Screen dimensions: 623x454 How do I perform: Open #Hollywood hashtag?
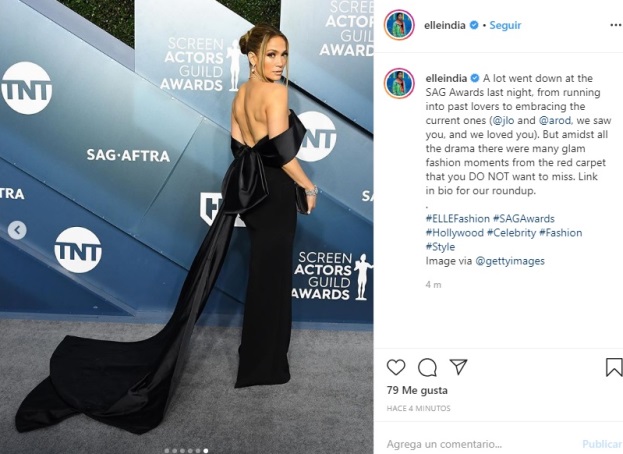455,232
